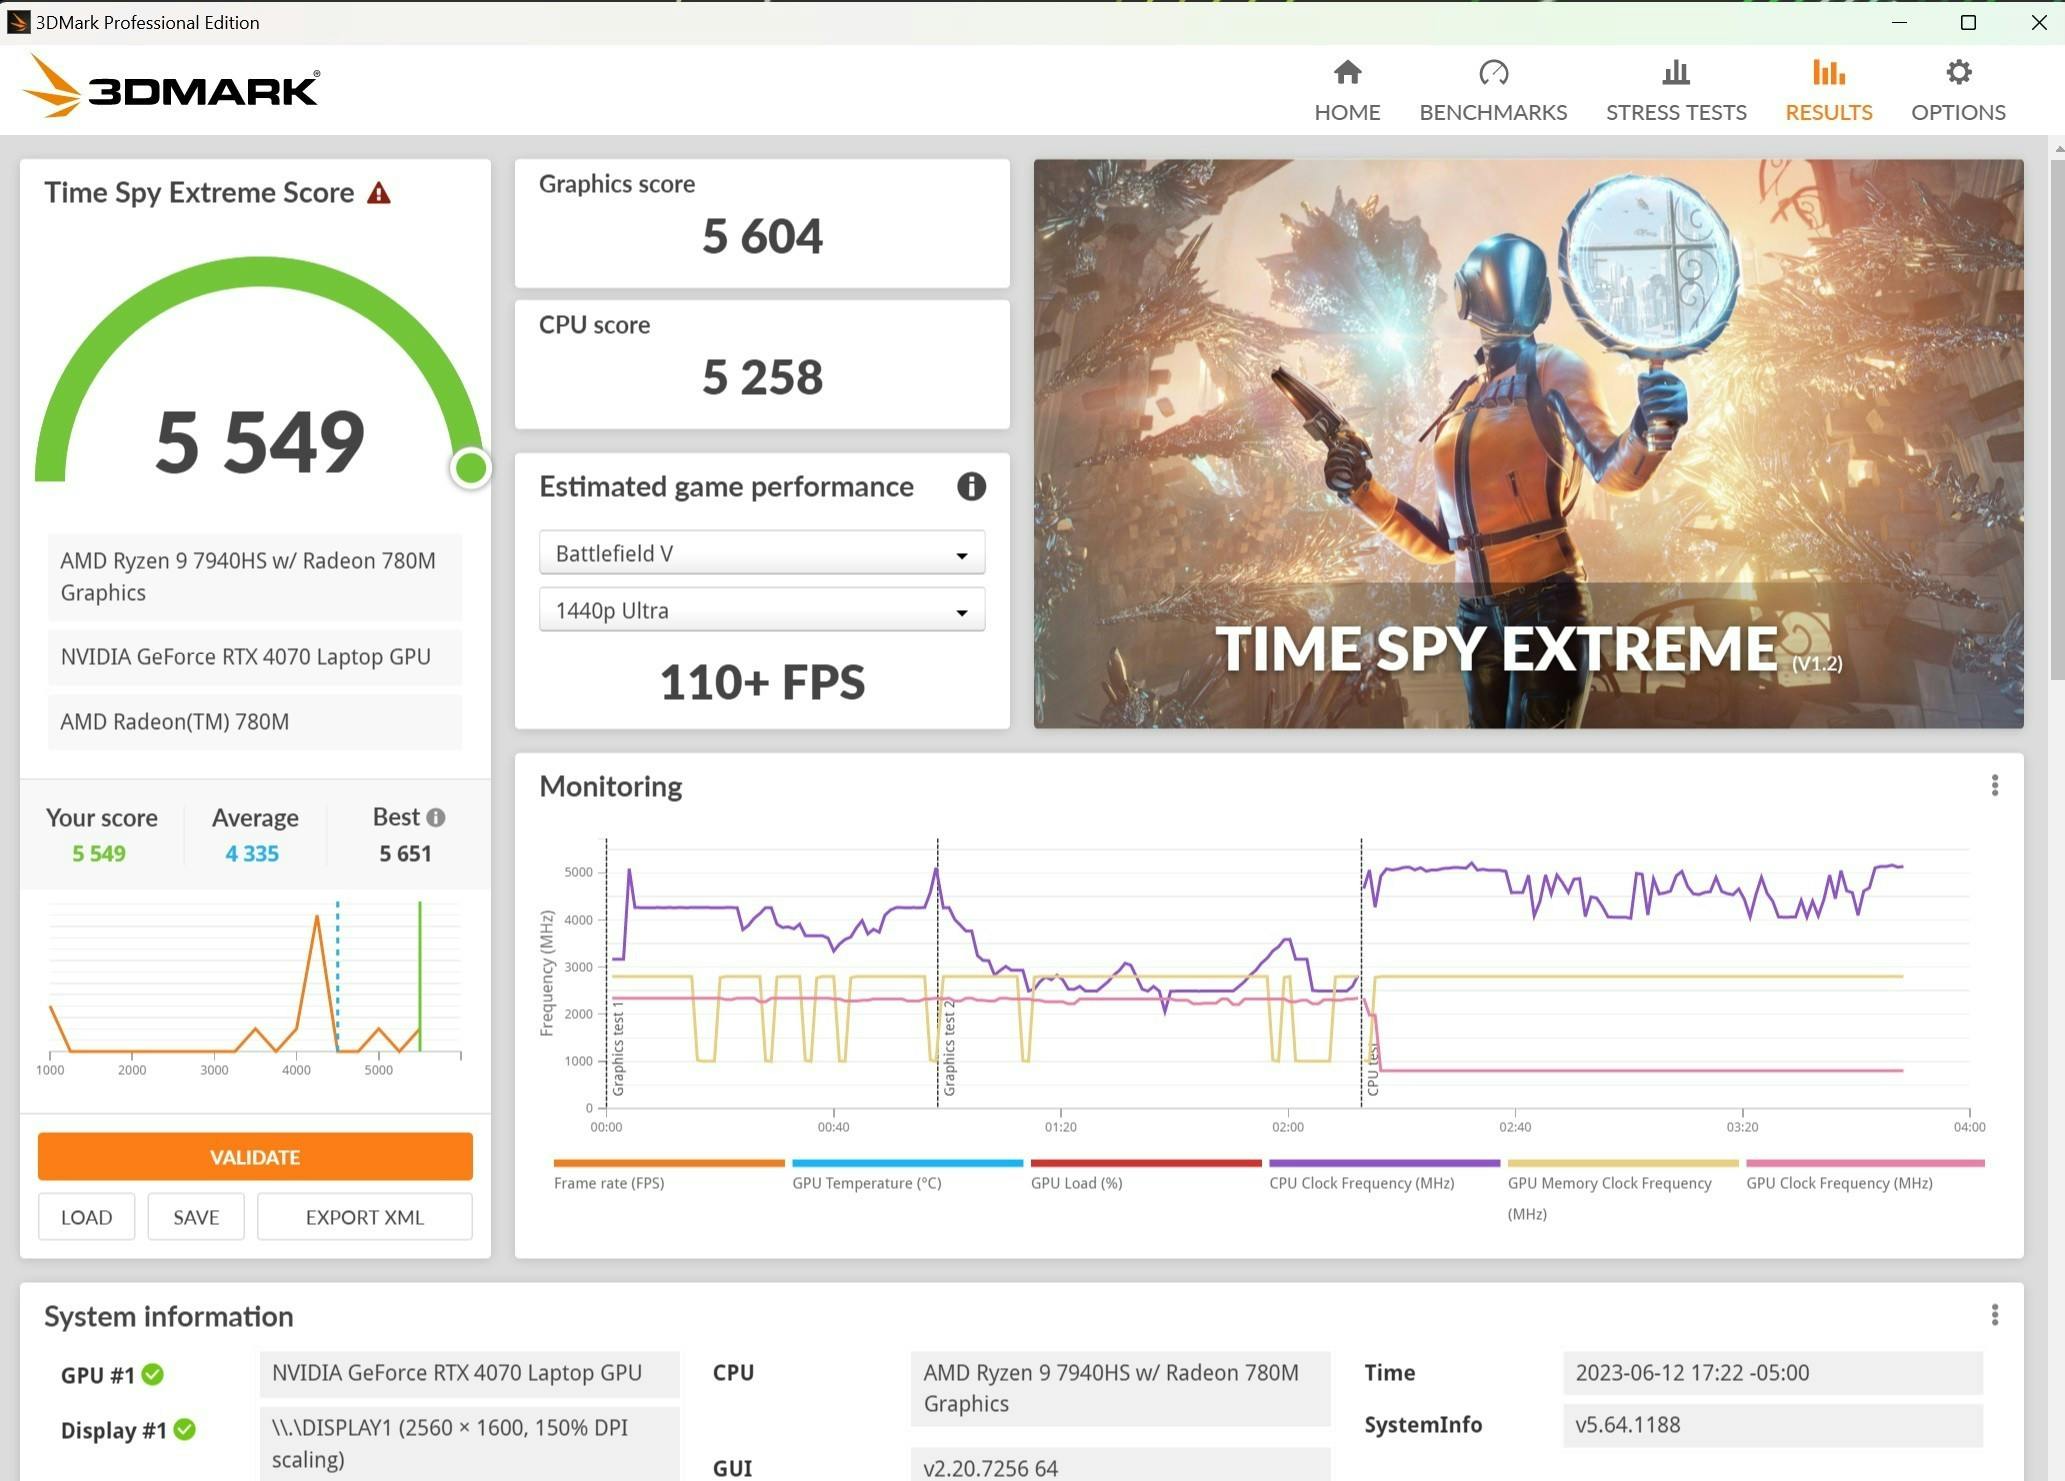Screen dimensions: 2065x1481
Task: Click the Graphics score value 5 604
Action: [x=762, y=236]
